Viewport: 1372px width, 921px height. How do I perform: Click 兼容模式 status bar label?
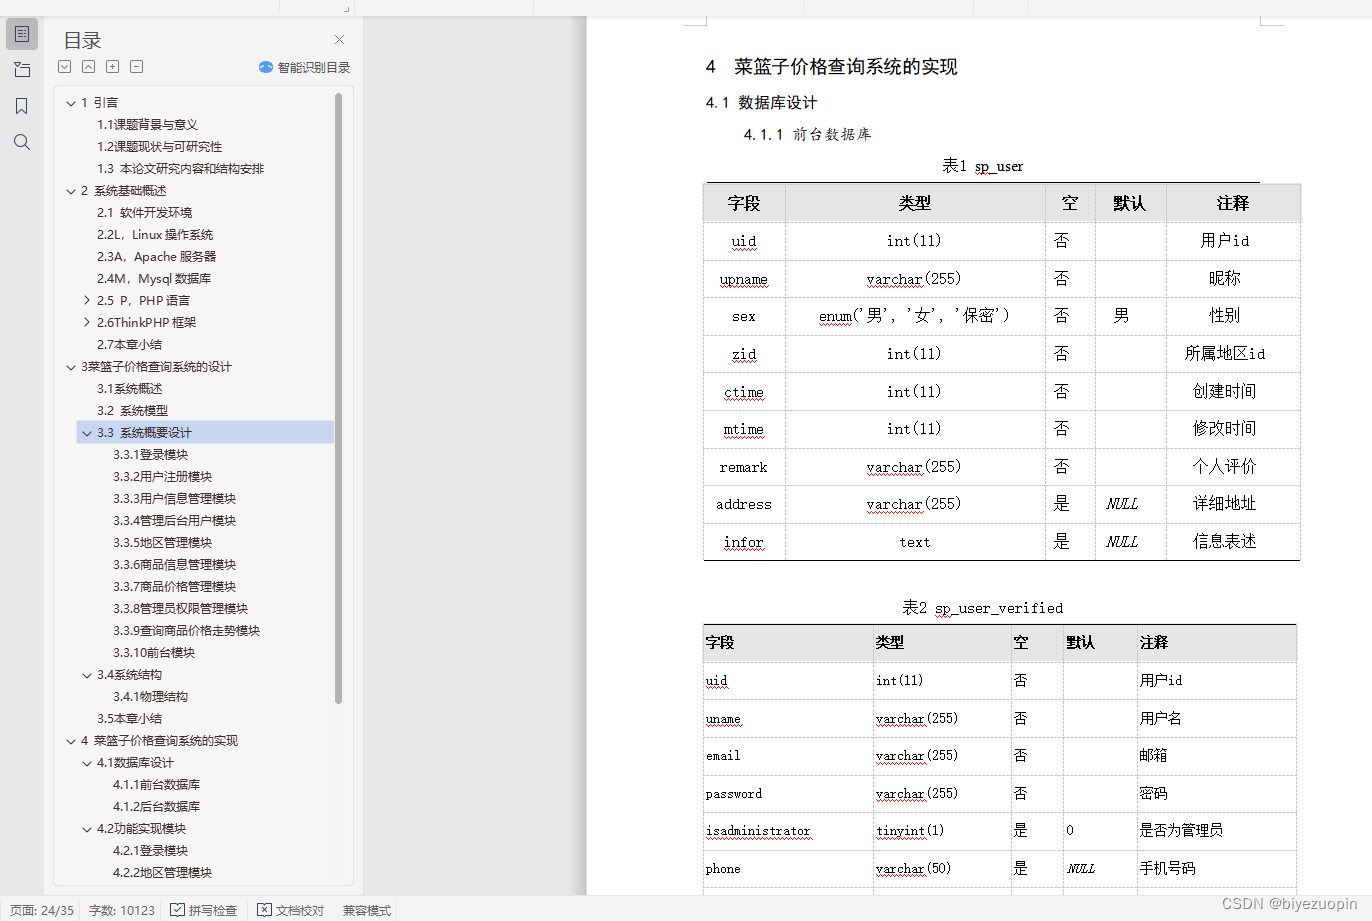(x=367, y=910)
